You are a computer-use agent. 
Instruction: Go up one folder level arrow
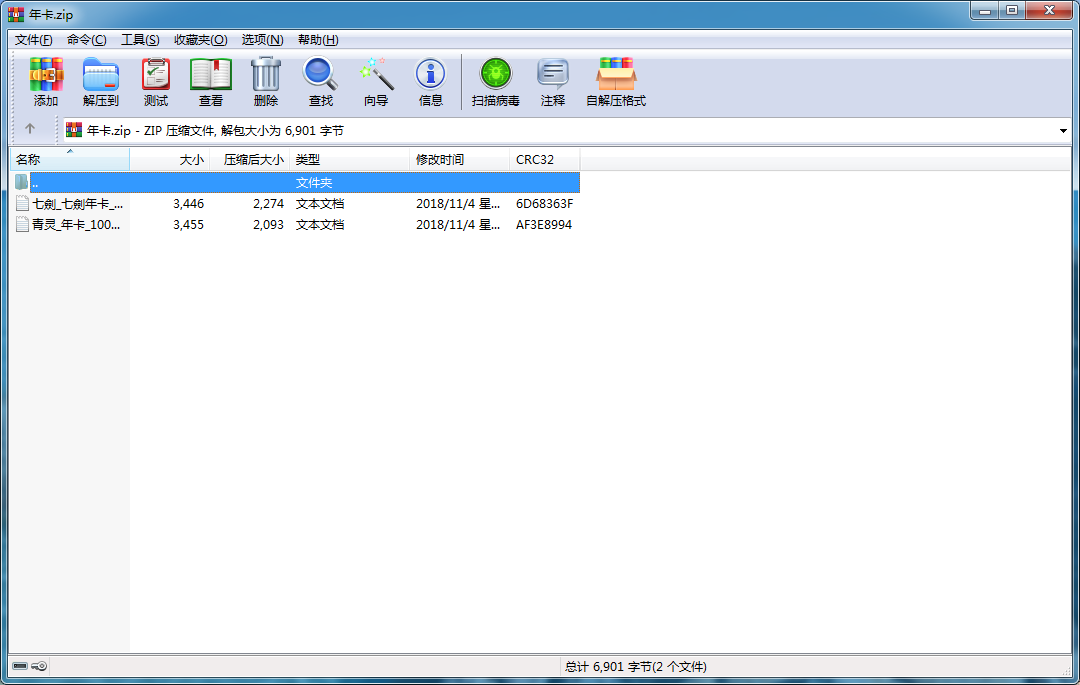[30, 129]
